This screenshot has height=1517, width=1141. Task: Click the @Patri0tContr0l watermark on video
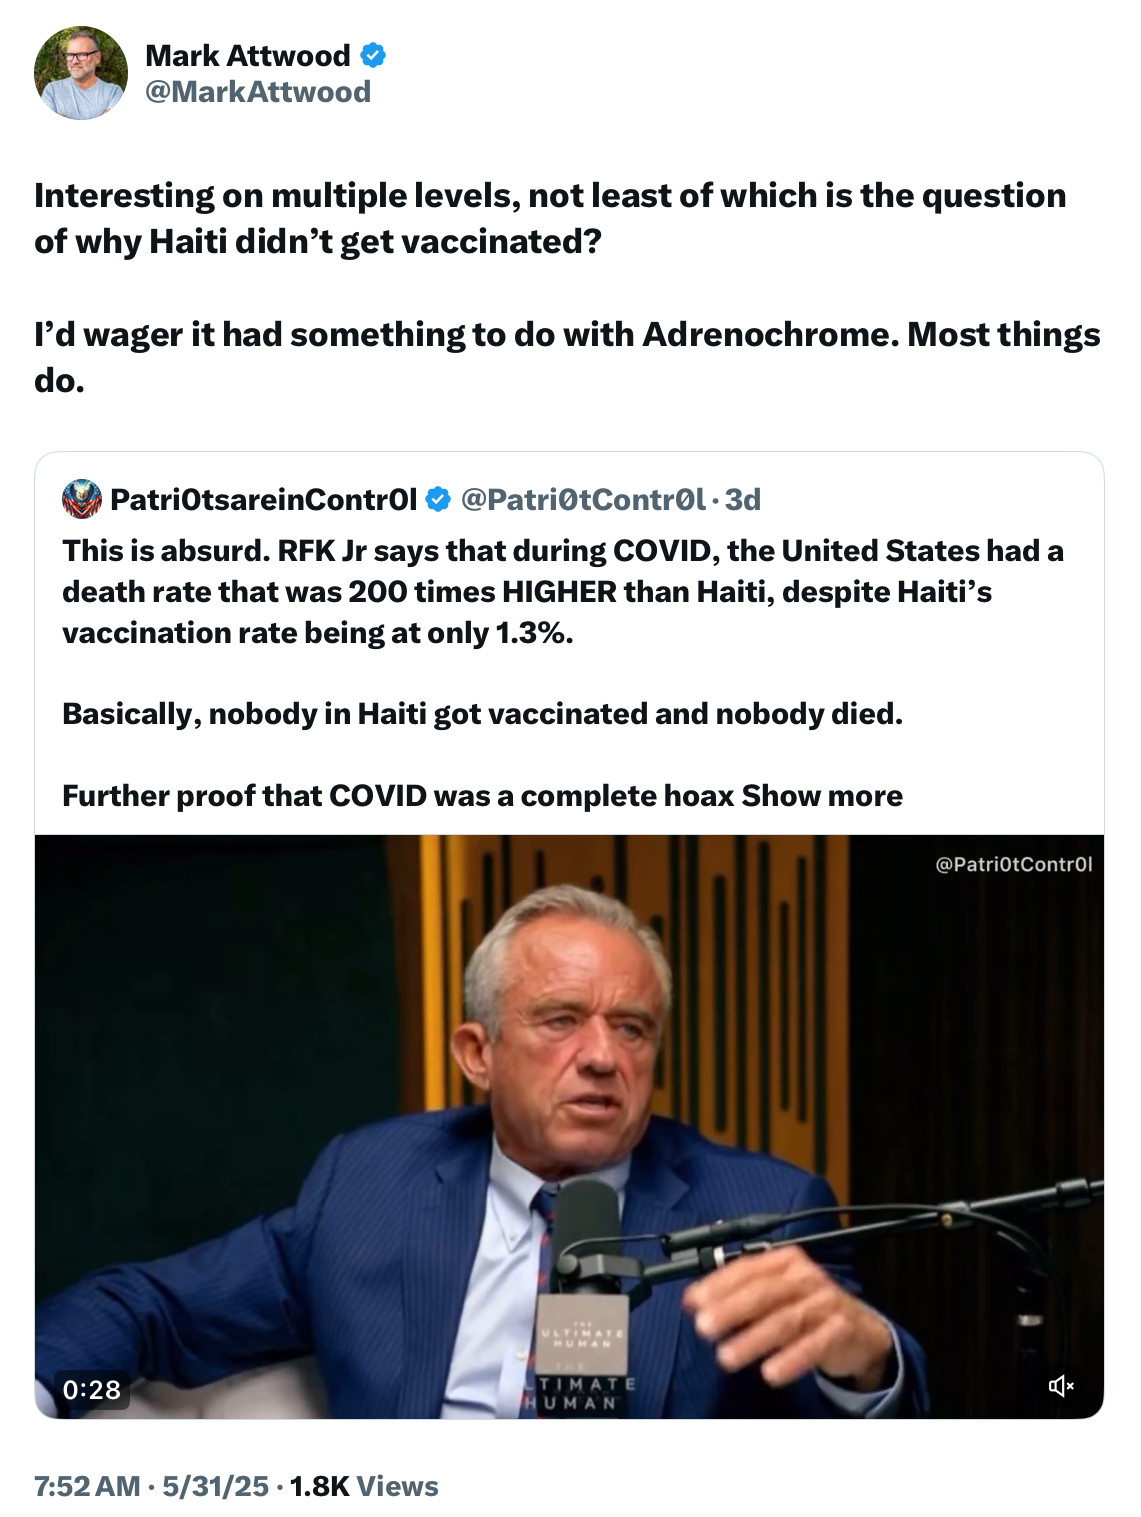(x=1013, y=864)
